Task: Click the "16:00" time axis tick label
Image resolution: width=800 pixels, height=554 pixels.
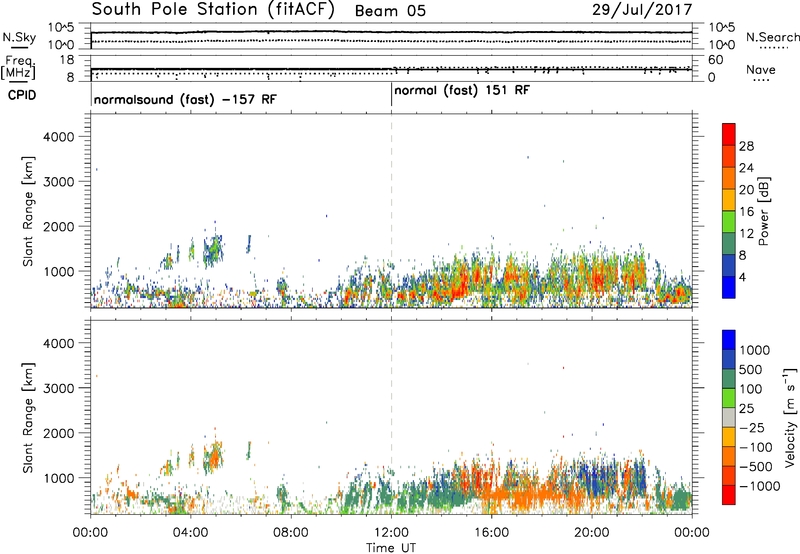Action: (492, 533)
